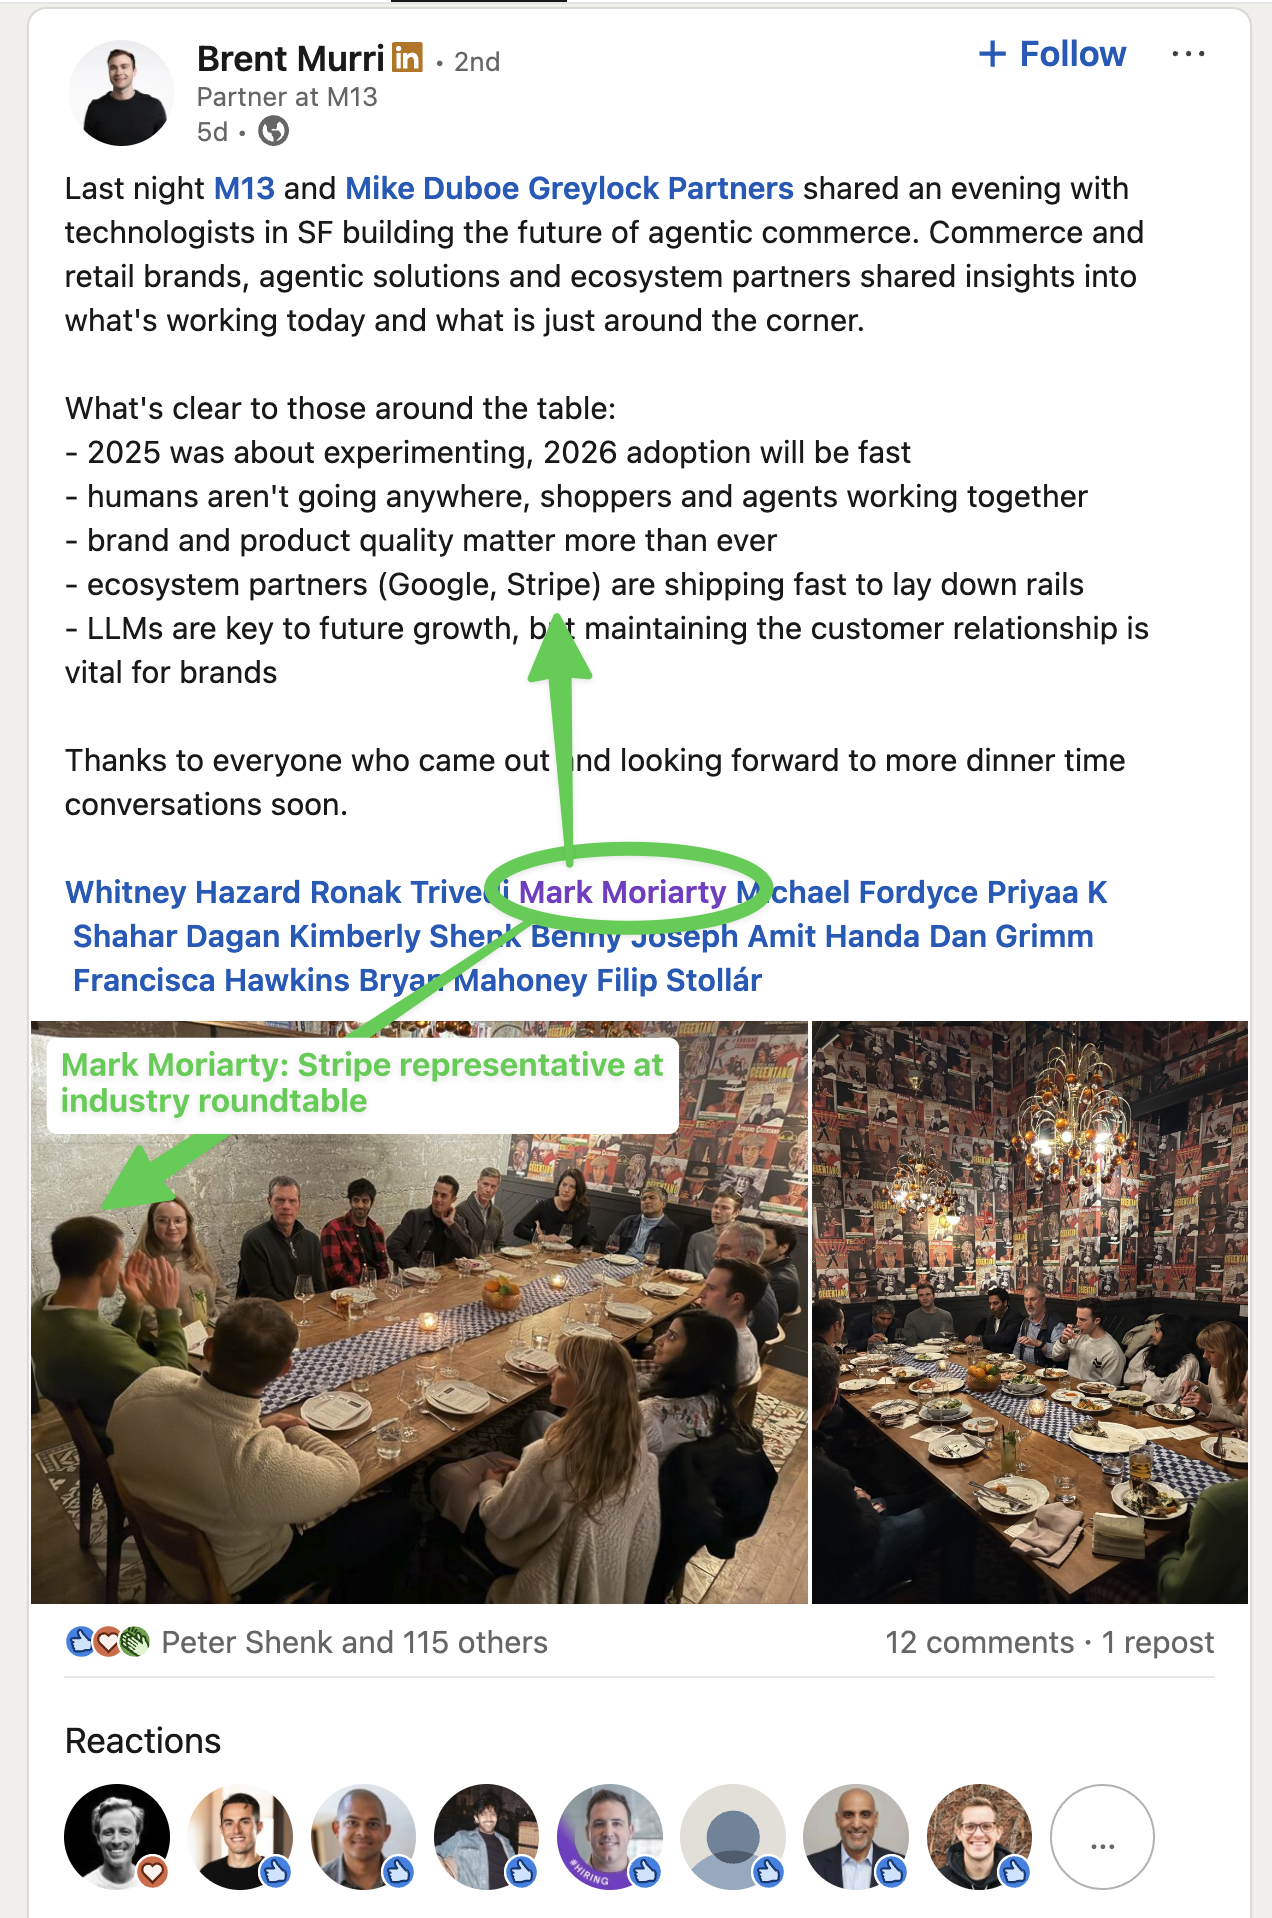Viewport: 1272px width, 1918px height.
Task: Click the LinkedIn premium badge icon
Action: pyautogui.click(x=407, y=58)
